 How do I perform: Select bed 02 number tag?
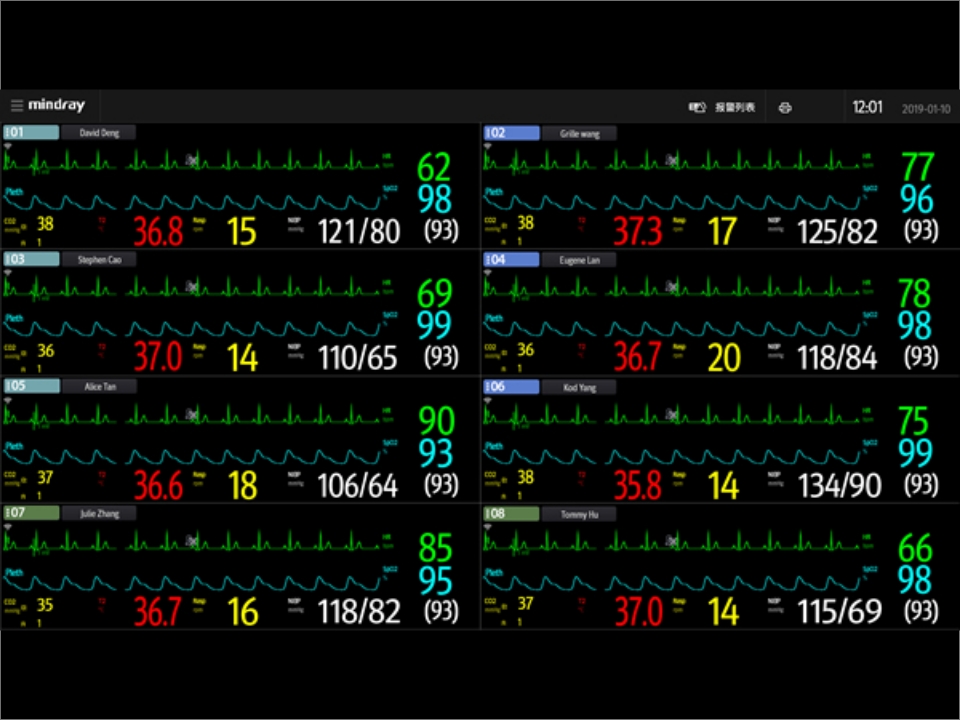511,132
